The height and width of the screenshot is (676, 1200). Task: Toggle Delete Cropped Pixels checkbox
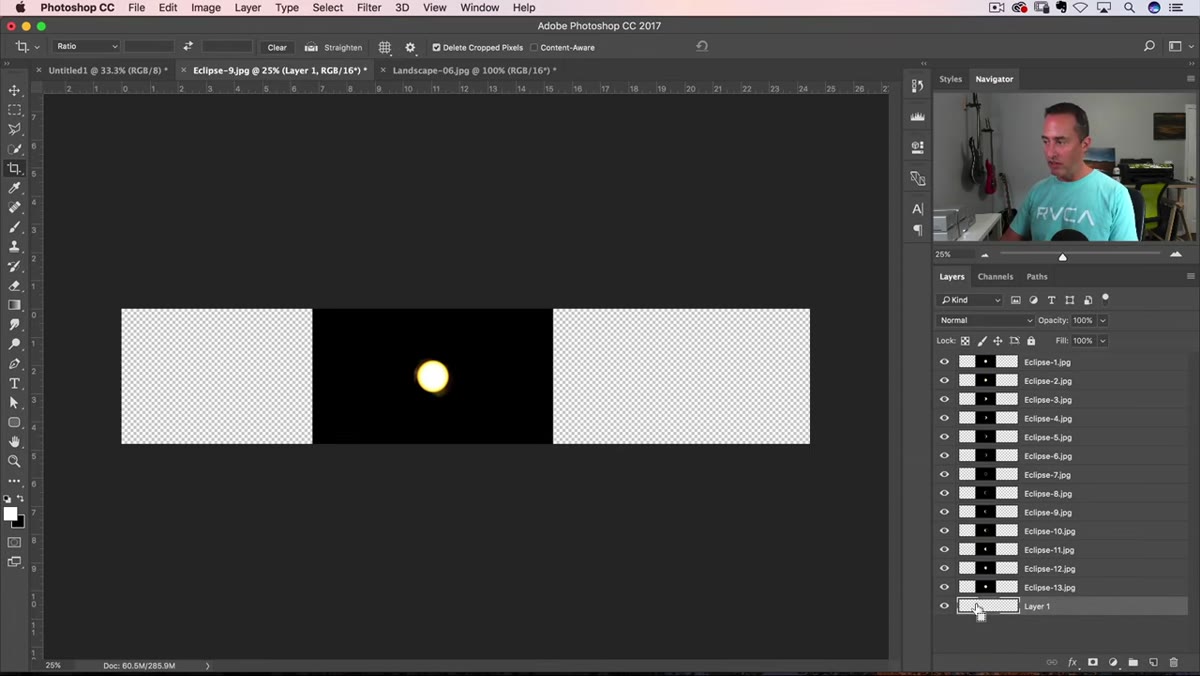(x=436, y=47)
